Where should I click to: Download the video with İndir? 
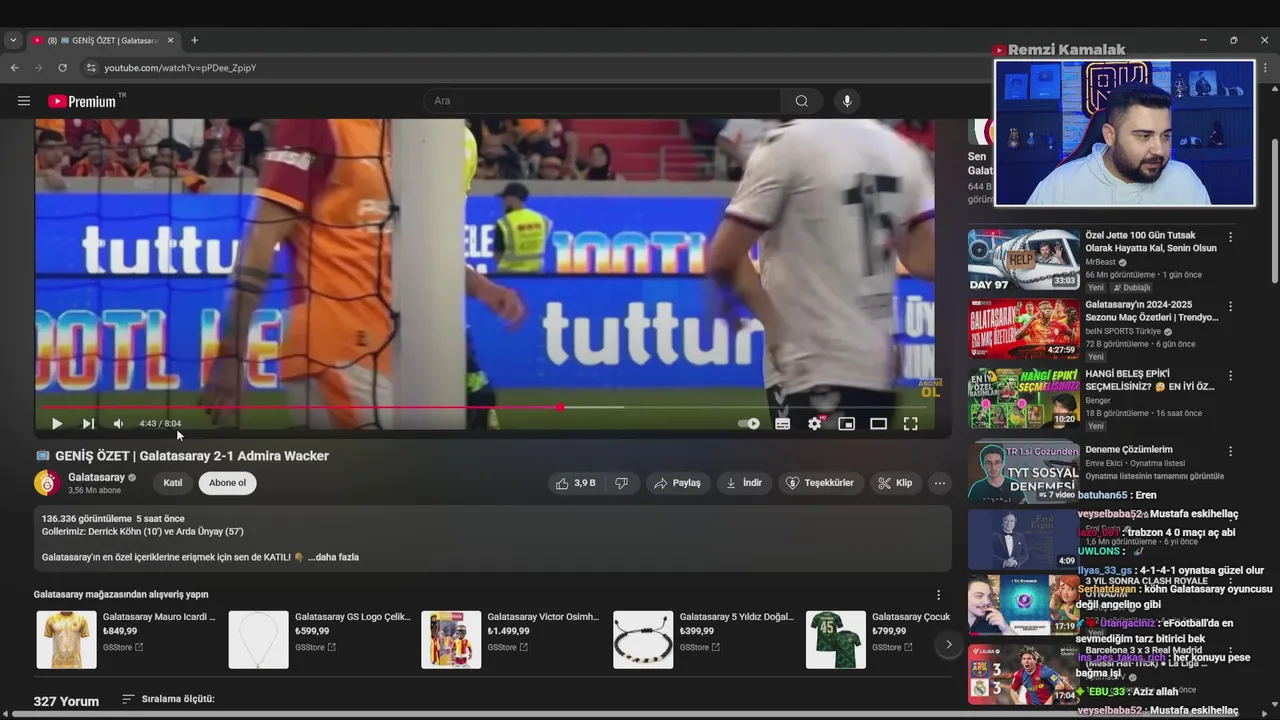(x=744, y=483)
